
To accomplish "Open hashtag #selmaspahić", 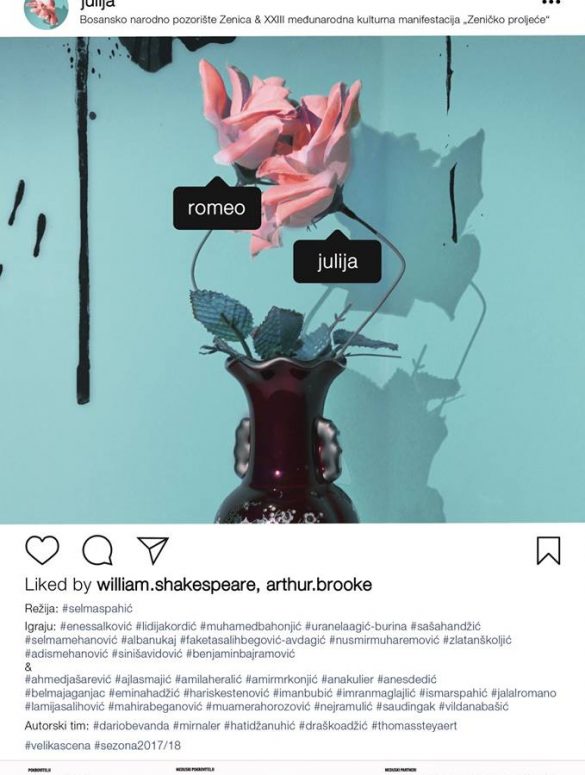I will pos(97,608).
